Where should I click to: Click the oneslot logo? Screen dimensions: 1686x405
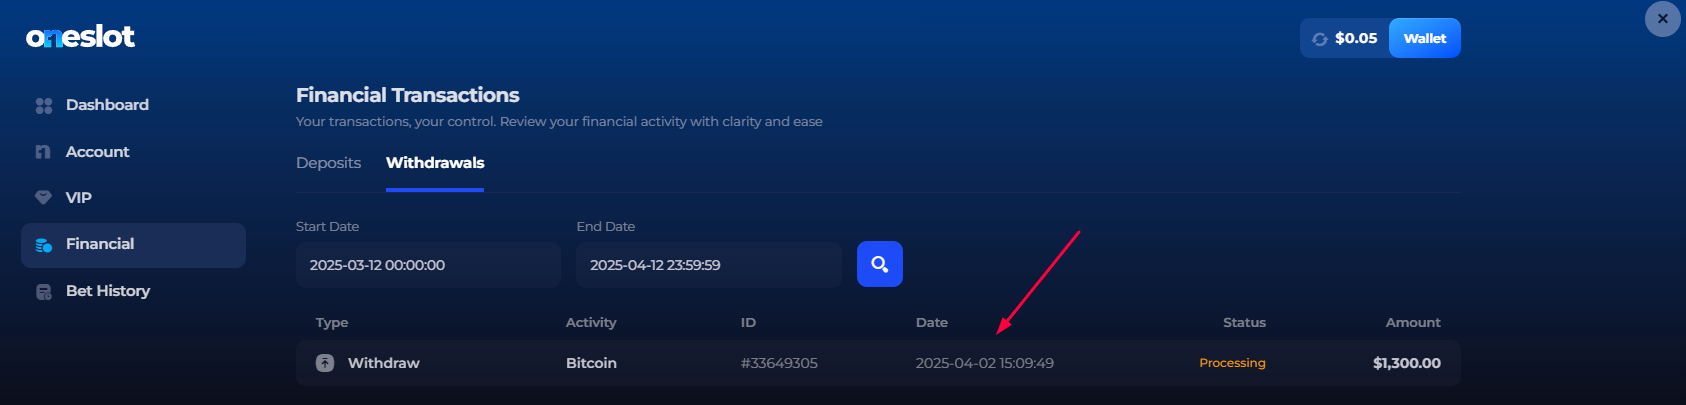tap(80, 37)
